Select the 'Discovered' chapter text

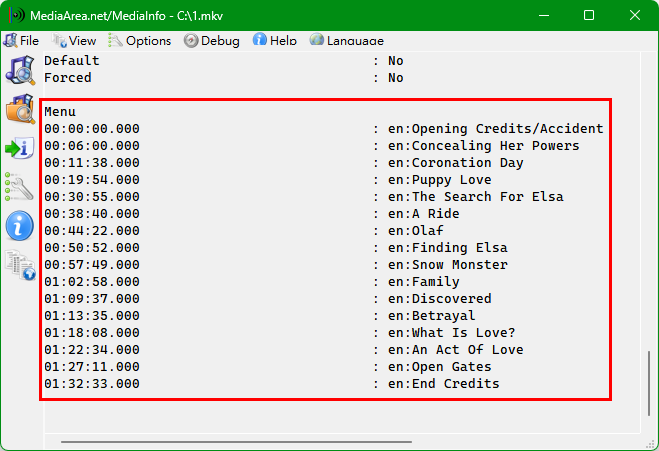(x=451, y=299)
